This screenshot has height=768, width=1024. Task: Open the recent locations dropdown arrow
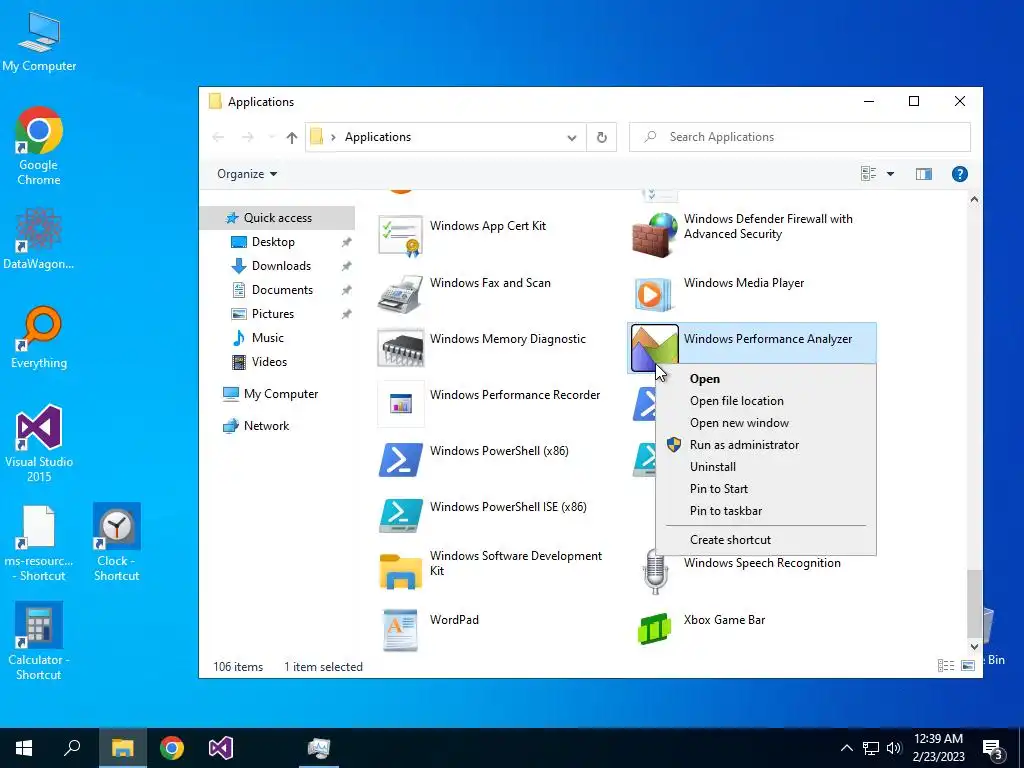tap(272, 137)
